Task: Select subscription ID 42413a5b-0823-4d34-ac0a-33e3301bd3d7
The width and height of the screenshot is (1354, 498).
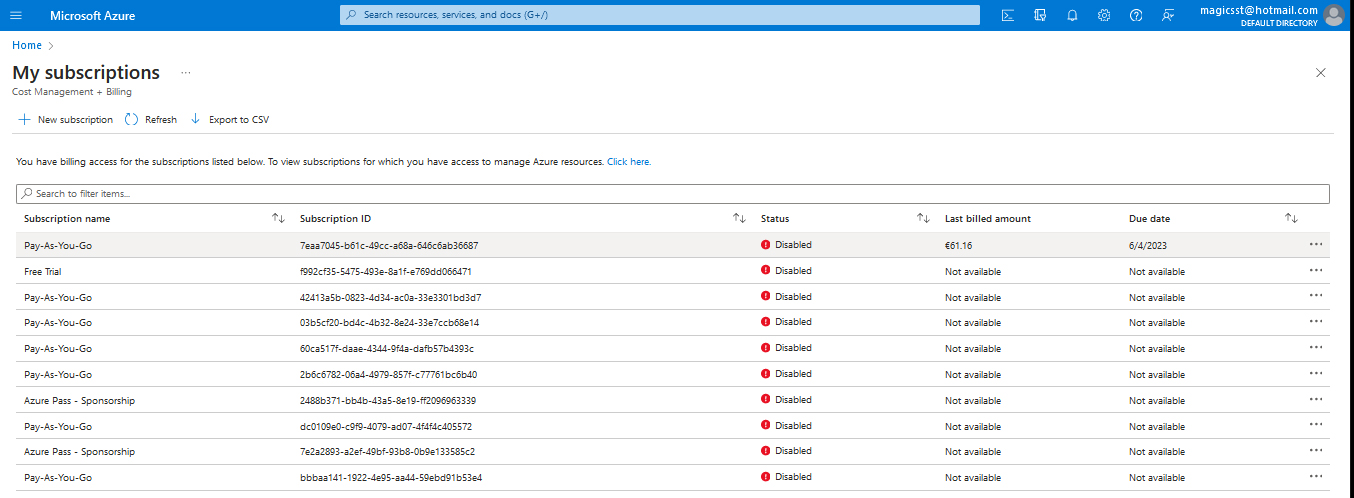Action: coord(391,297)
